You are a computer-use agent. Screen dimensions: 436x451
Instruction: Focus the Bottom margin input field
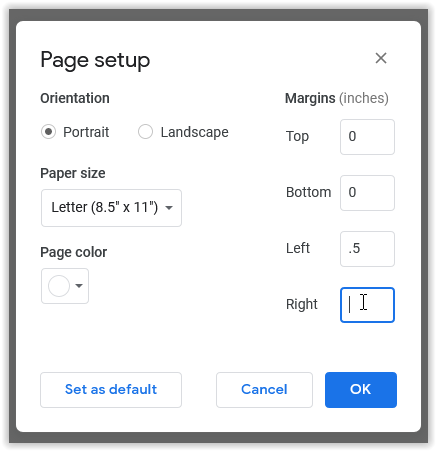[367, 193]
